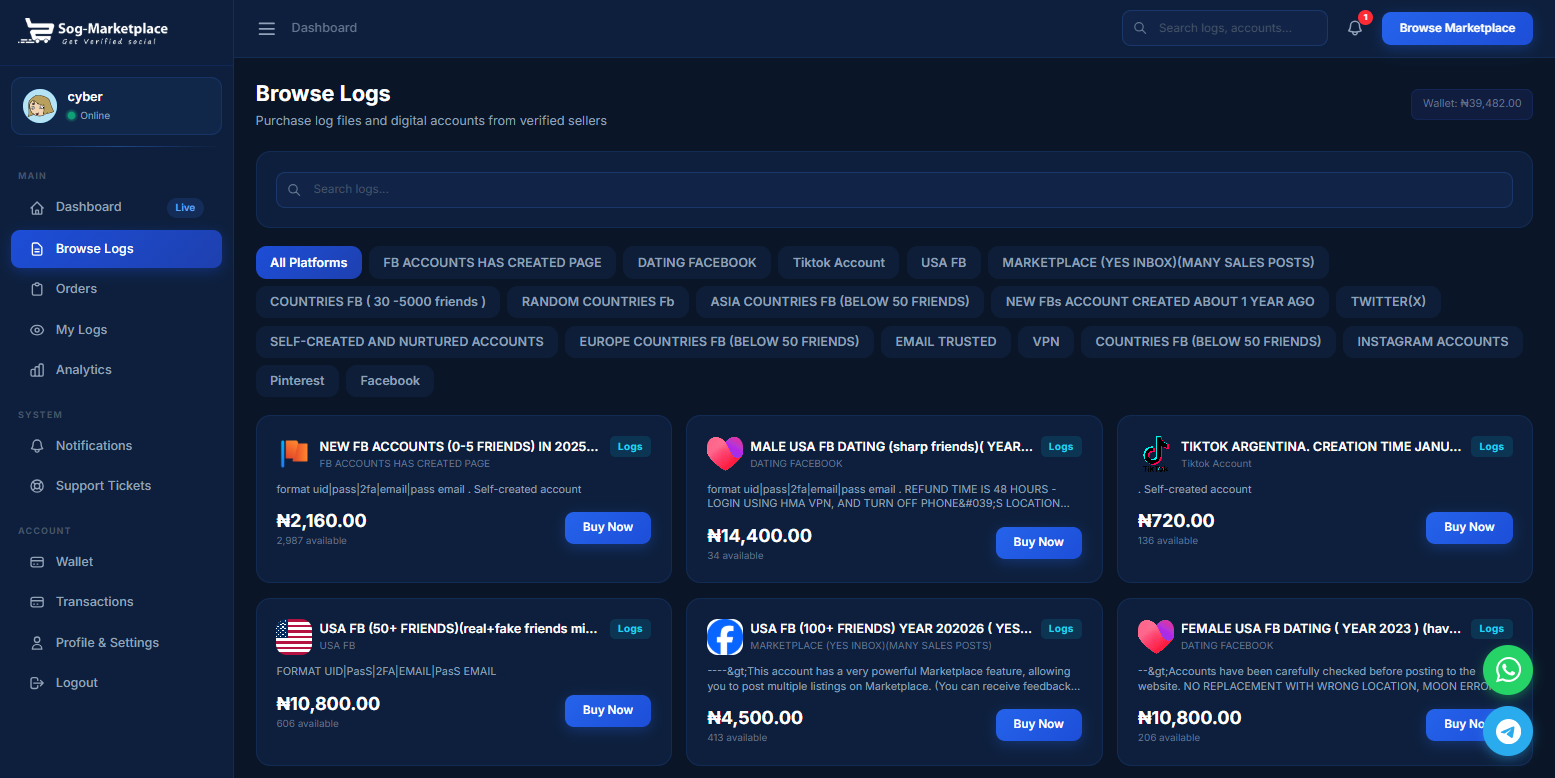Focus the top 'Search logs, accounts...' field
The height and width of the screenshot is (778, 1555).
click(1225, 28)
